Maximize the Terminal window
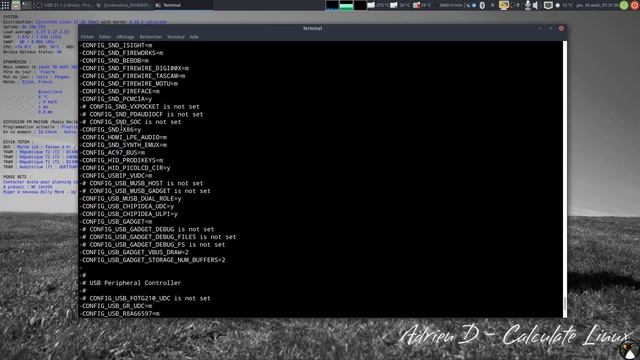 pos(551,28)
